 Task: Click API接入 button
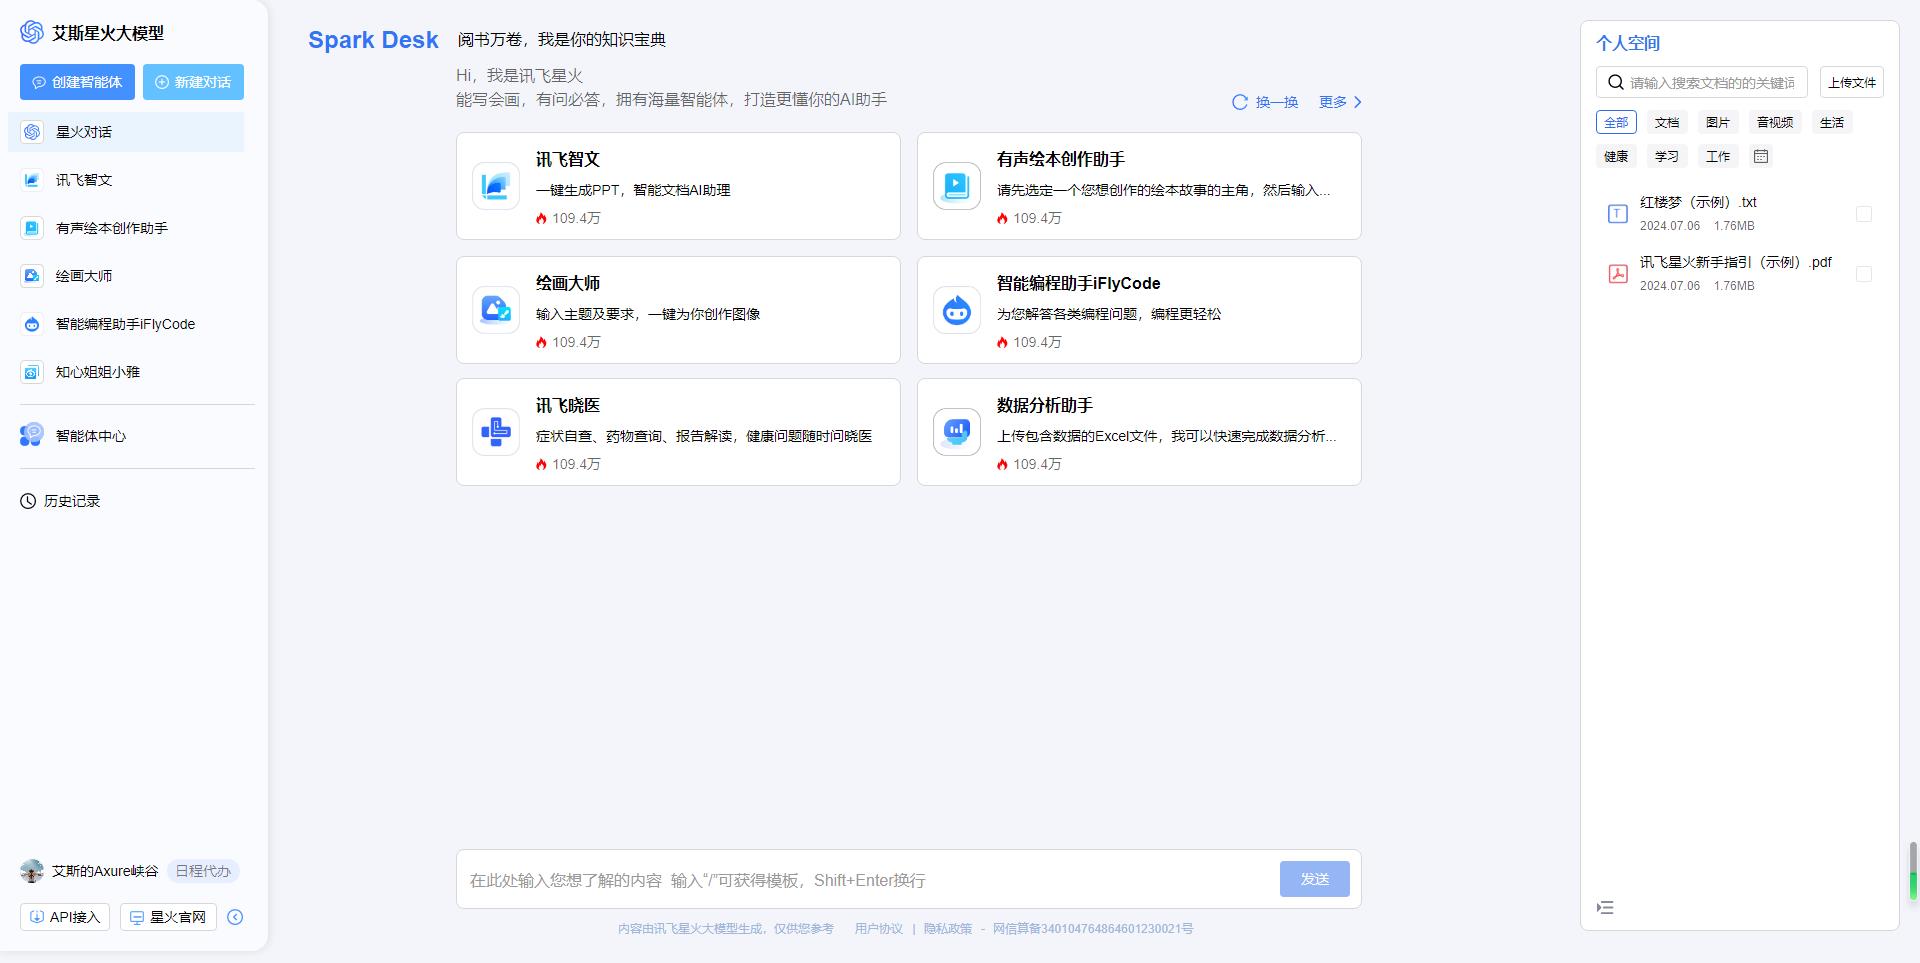[65, 917]
